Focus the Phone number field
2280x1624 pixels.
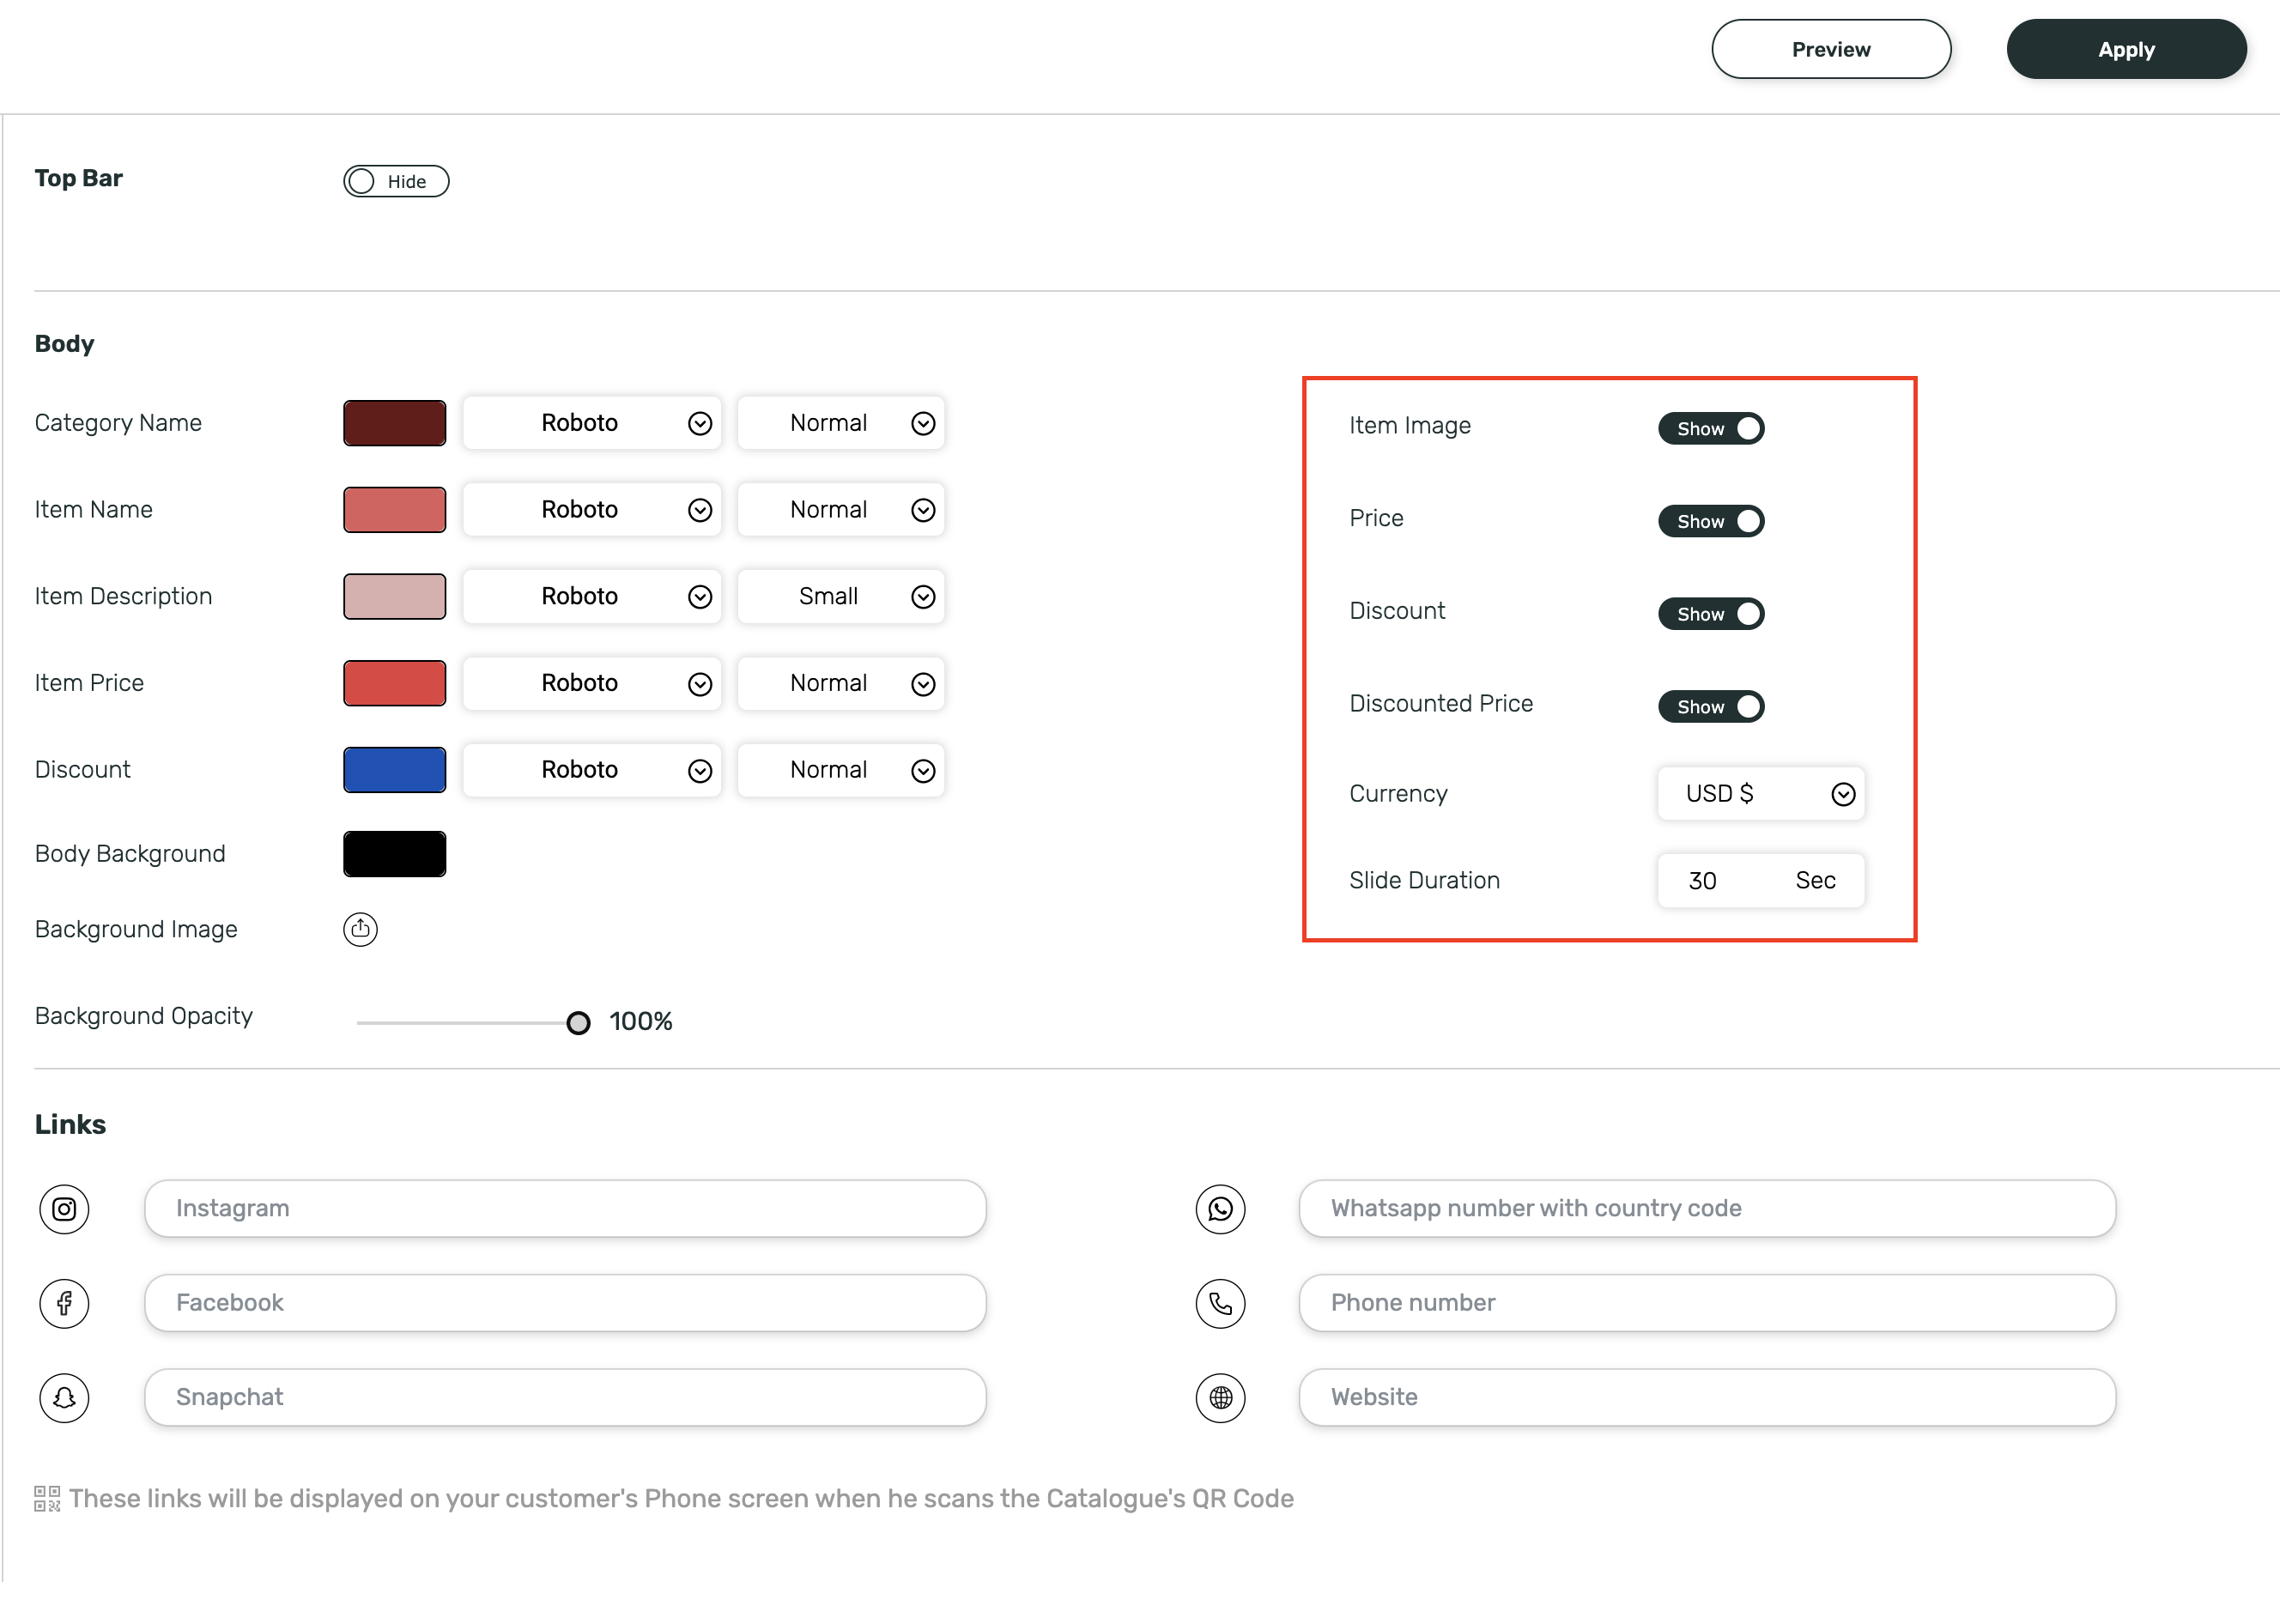[x=1707, y=1303]
